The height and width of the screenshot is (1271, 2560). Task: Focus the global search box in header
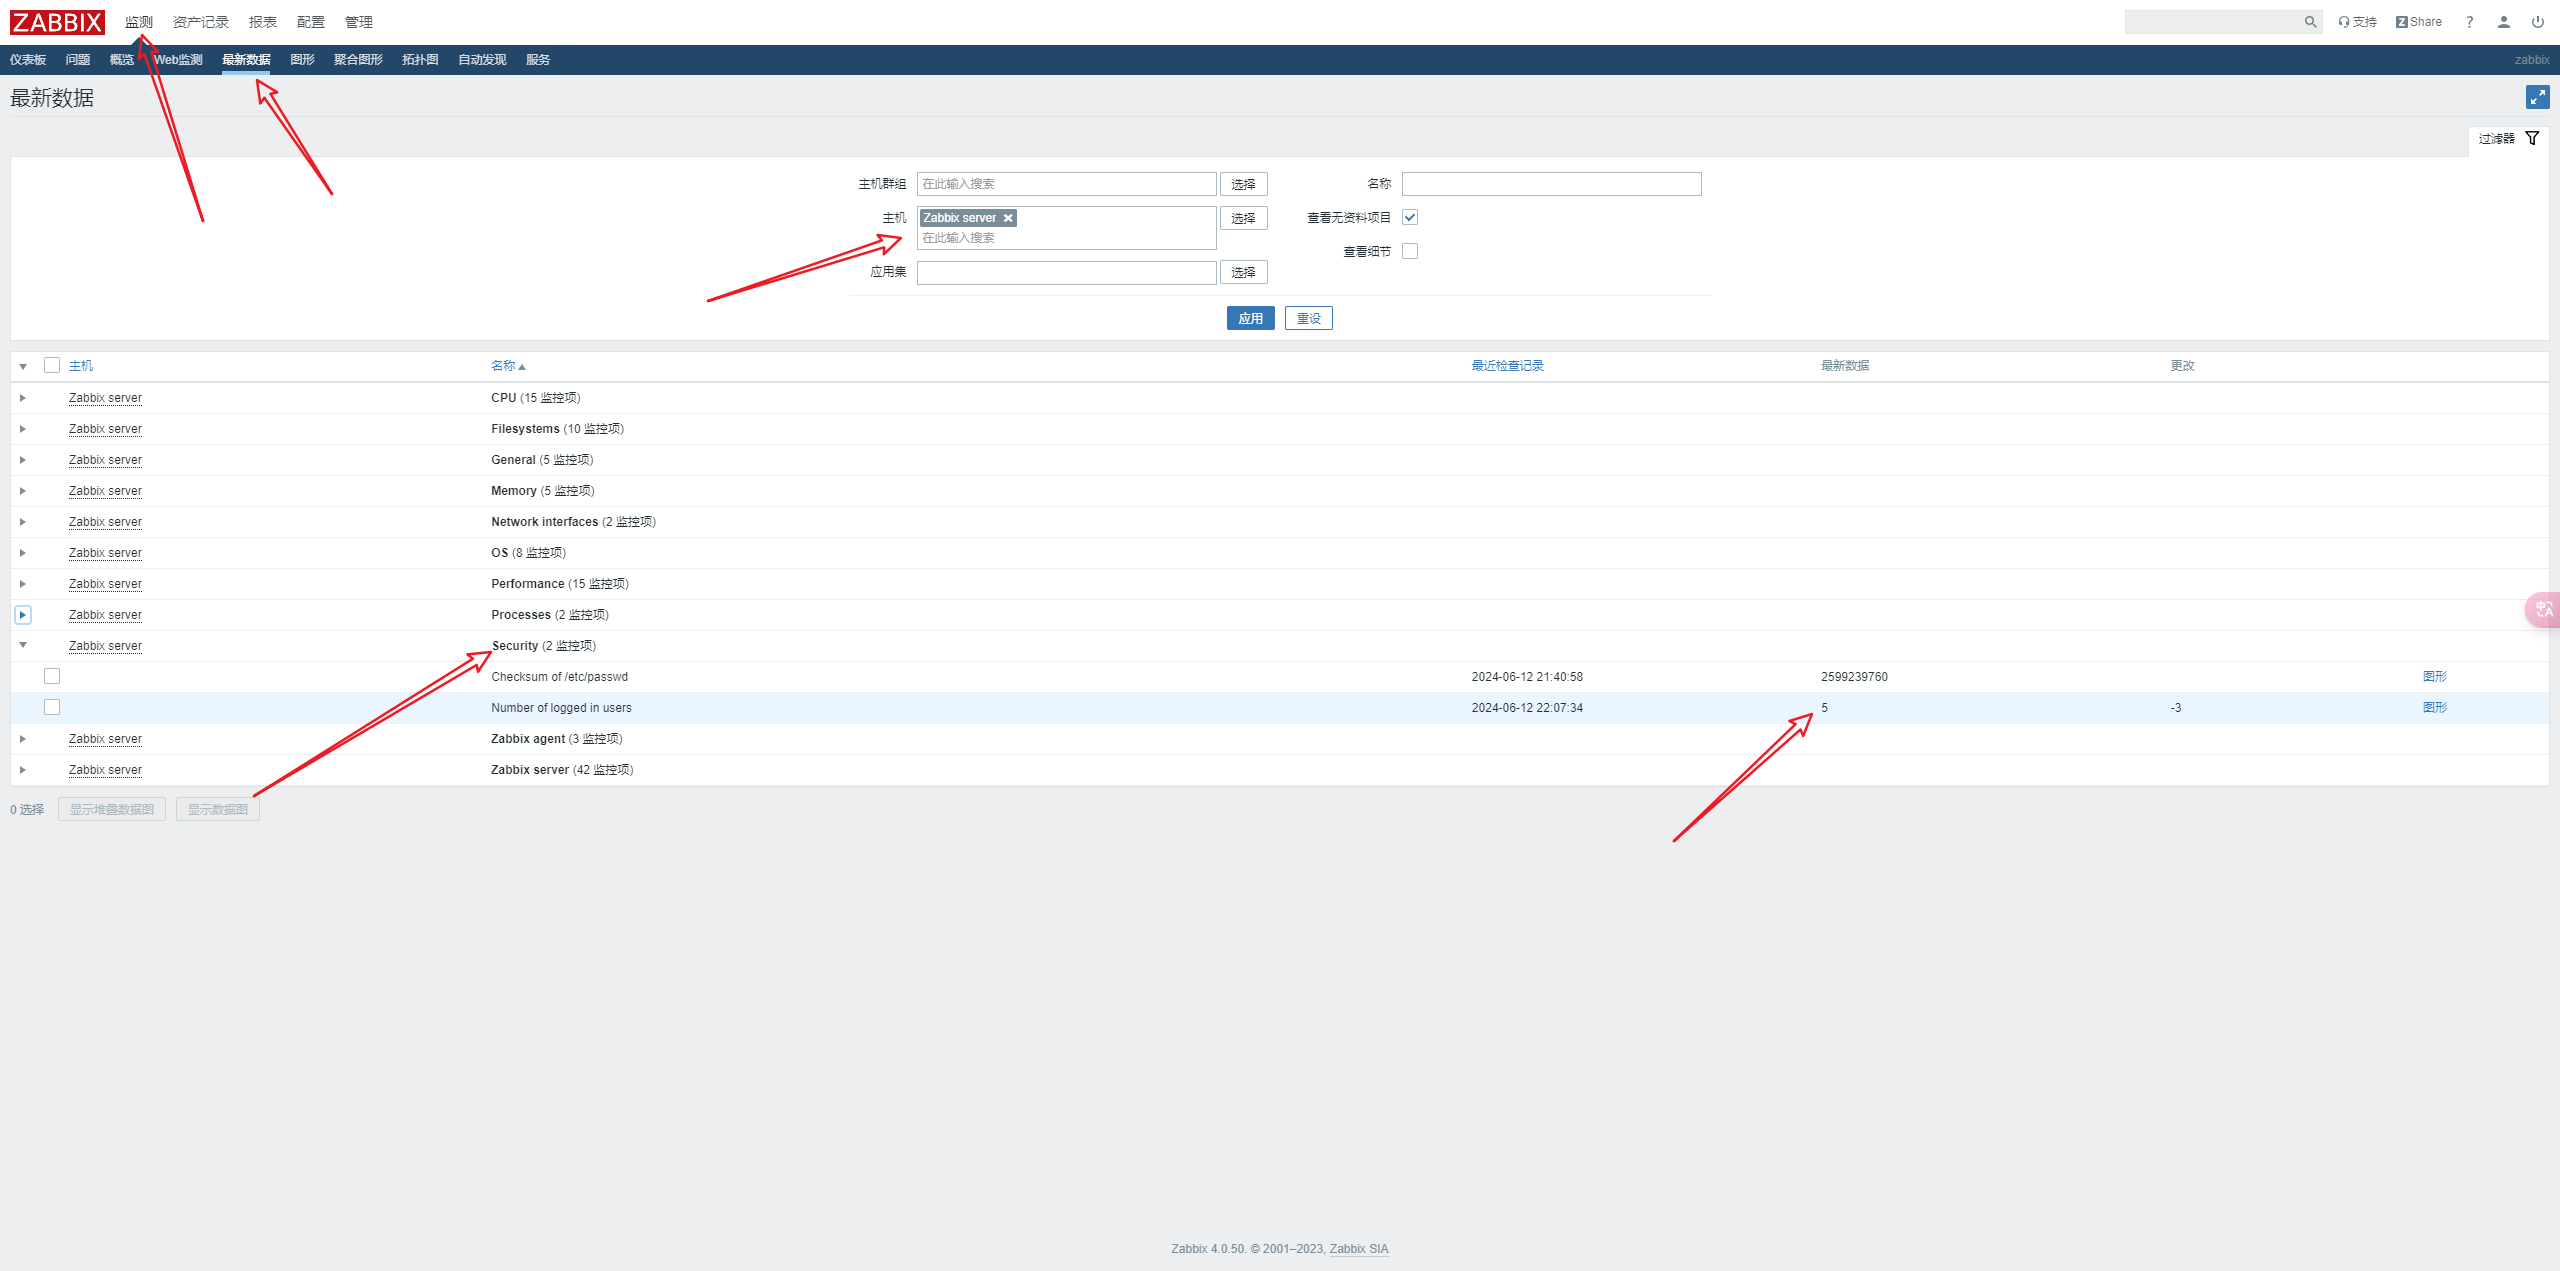[x=2212, y=22]
